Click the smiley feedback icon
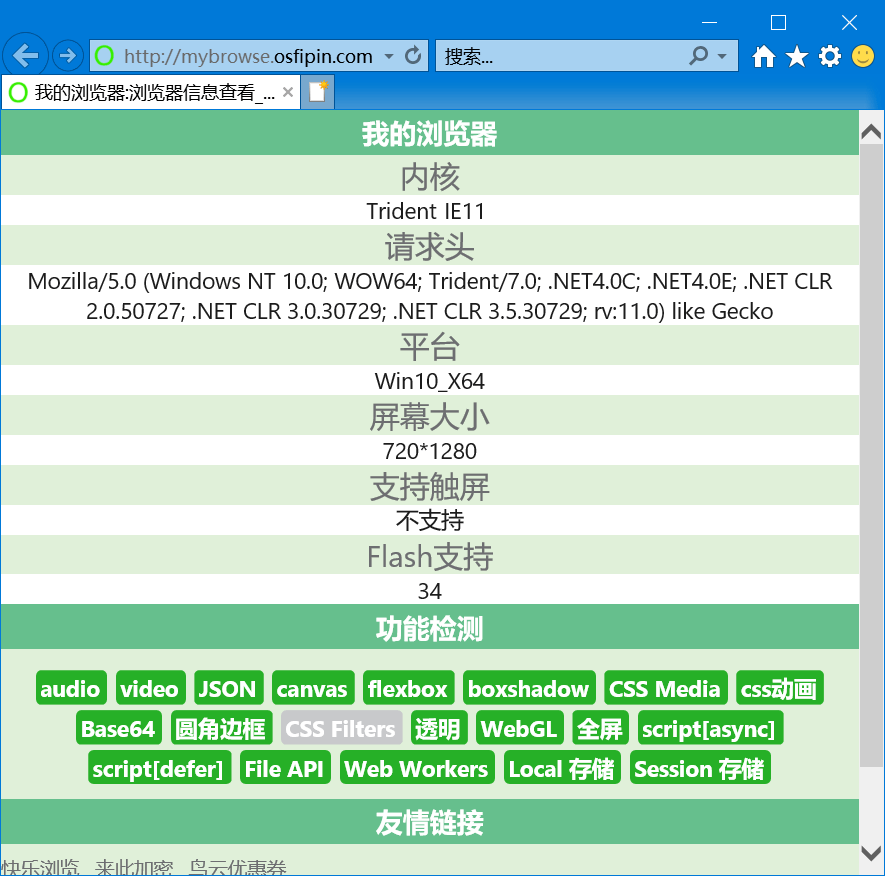The image size is (885, 876). (x=863, y=57)
